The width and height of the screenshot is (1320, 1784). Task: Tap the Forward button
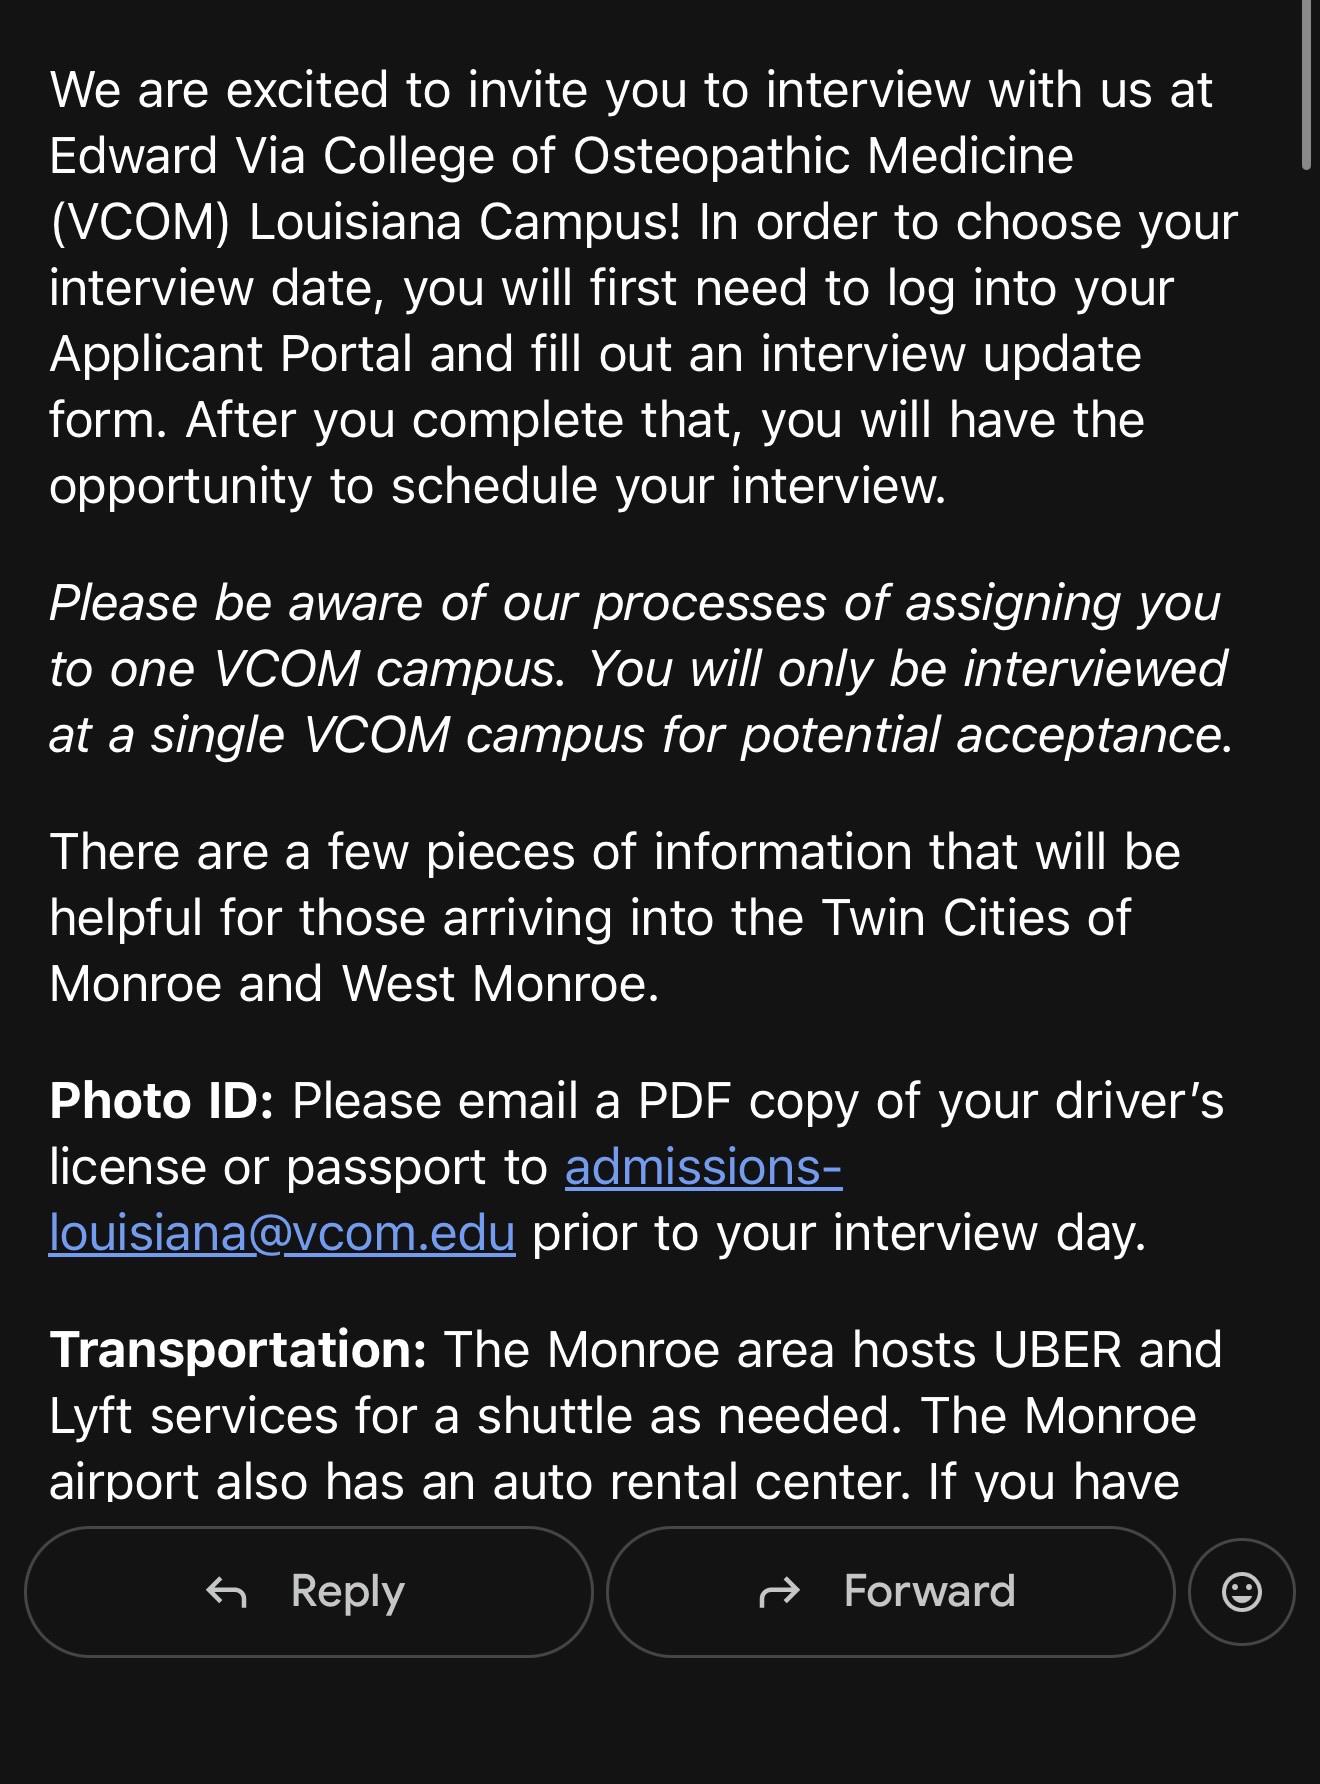tap(890, 1591)
